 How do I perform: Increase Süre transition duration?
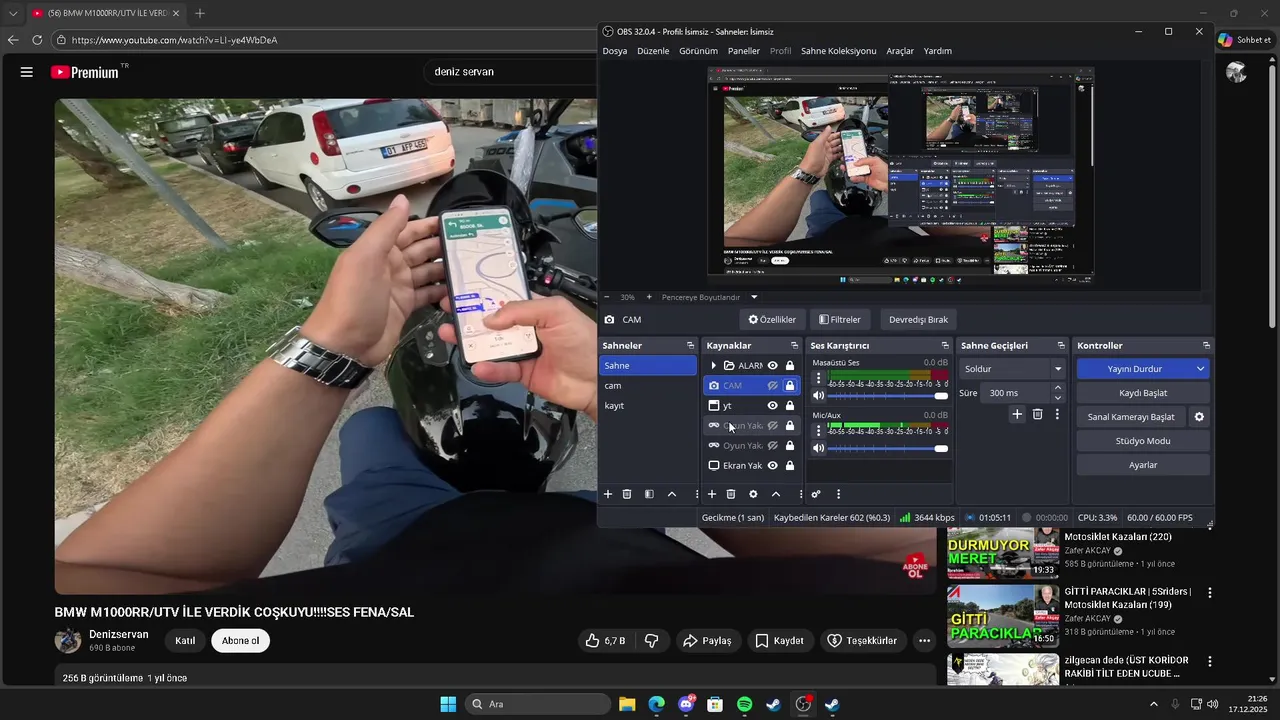(x=1058, y=388)
